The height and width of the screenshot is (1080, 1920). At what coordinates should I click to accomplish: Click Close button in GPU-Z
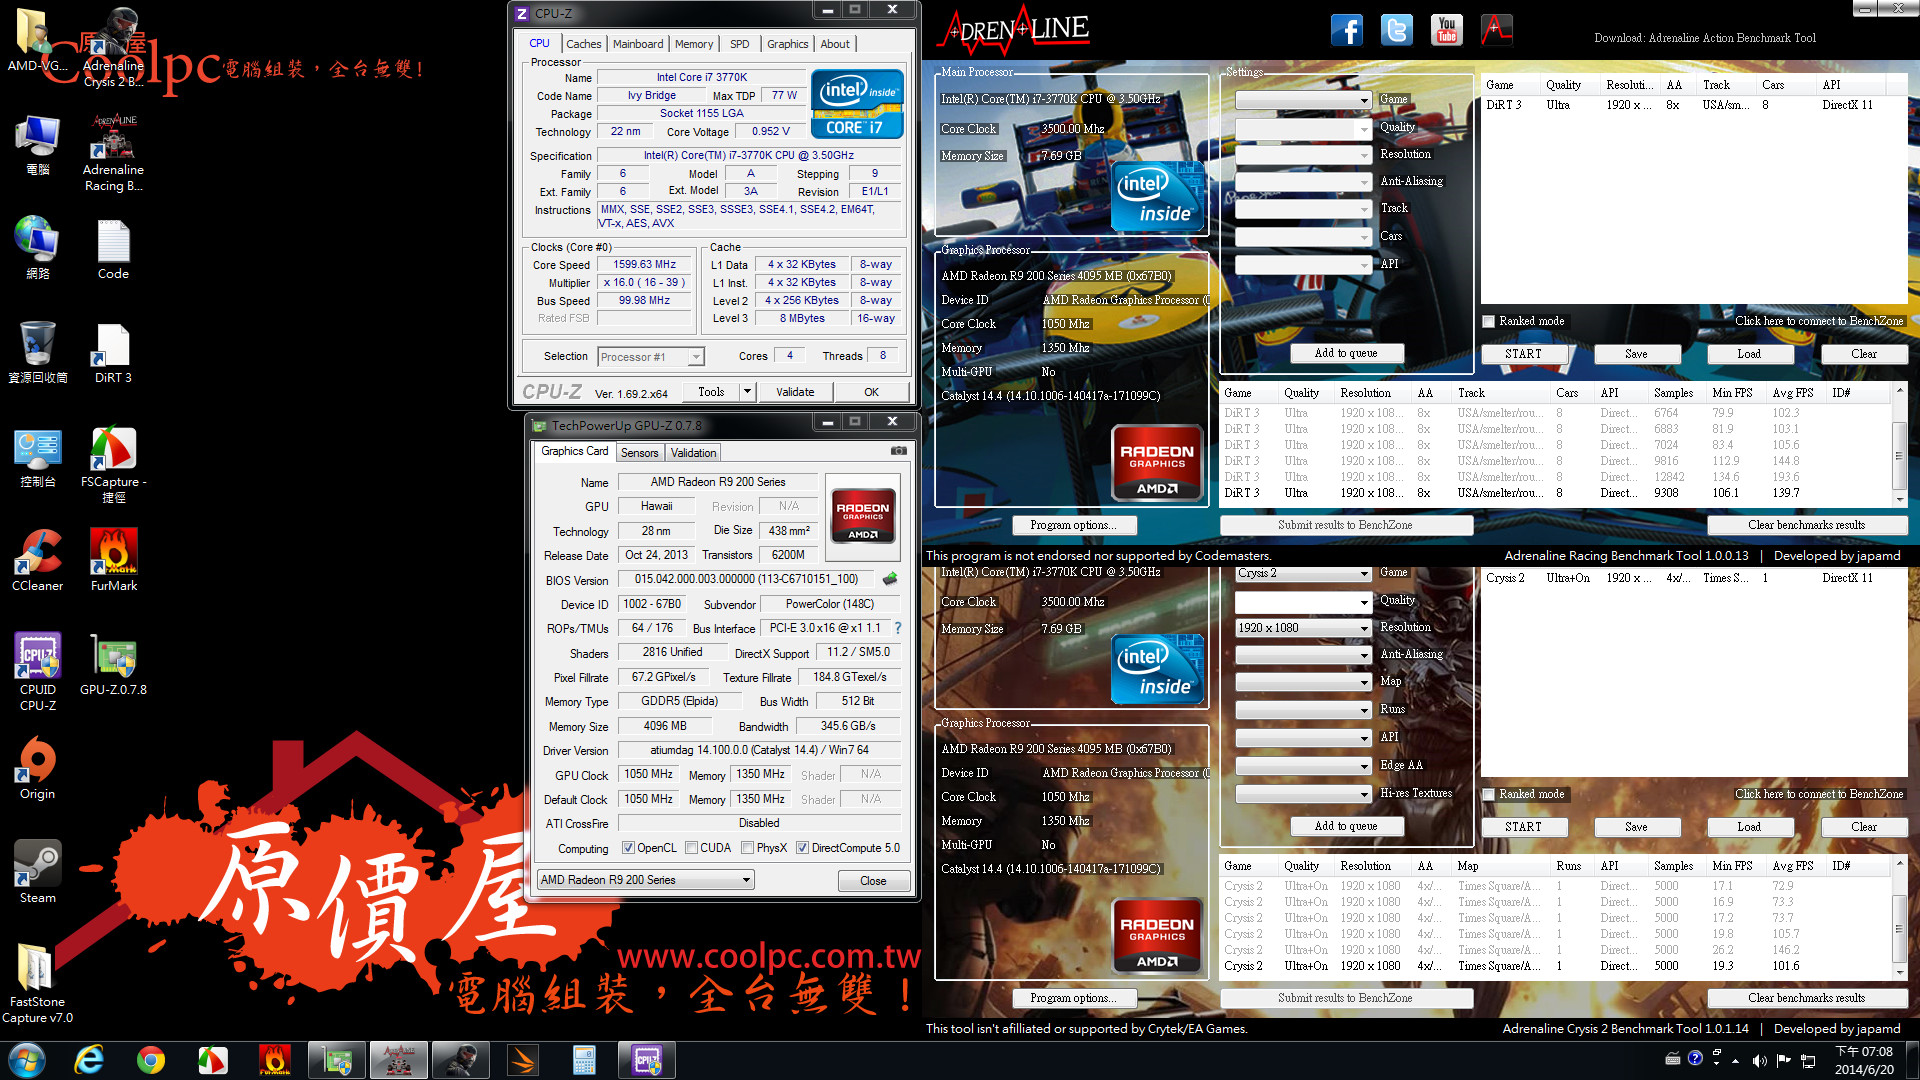tap(873, 881)
